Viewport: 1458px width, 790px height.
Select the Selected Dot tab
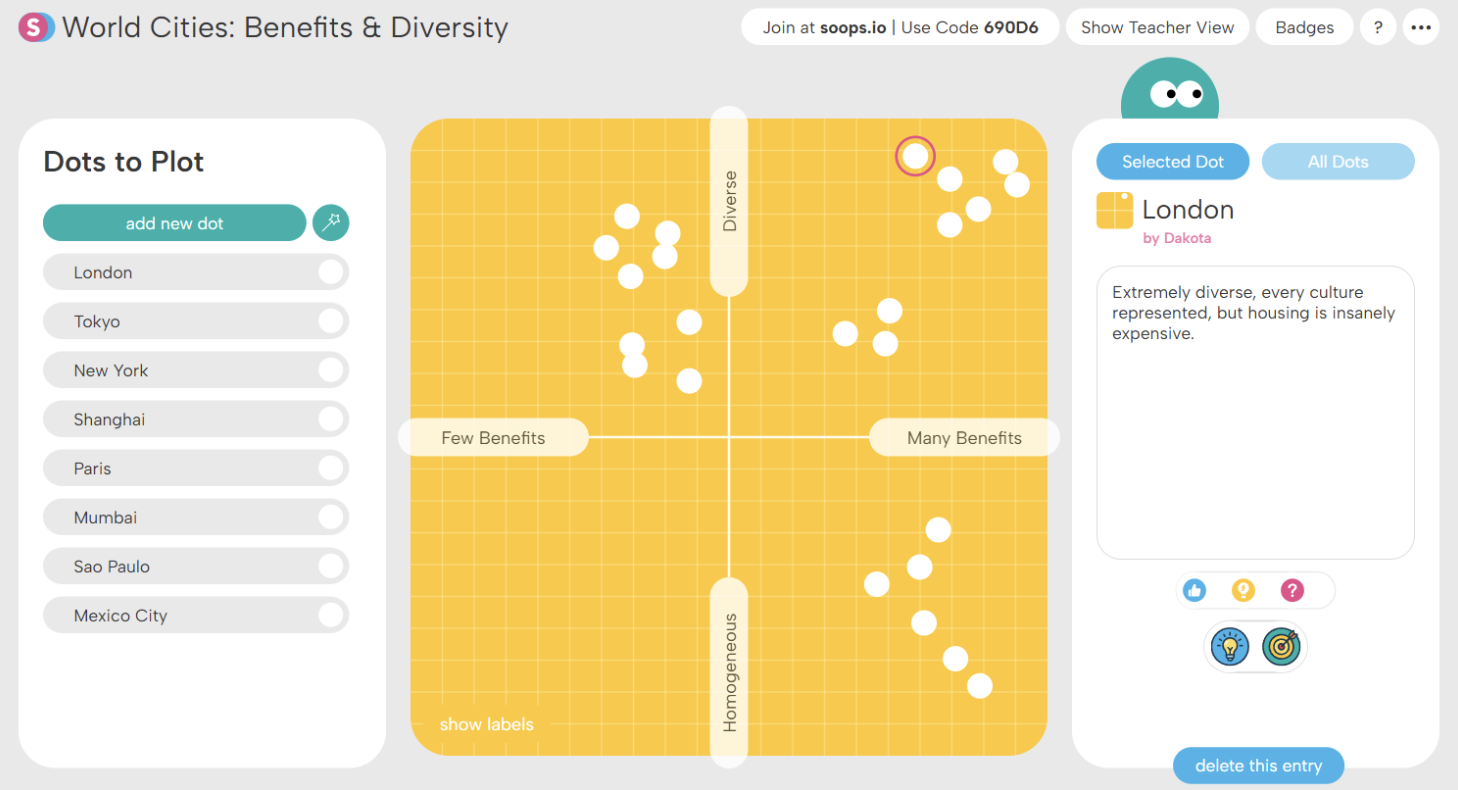pos(1173,162)
